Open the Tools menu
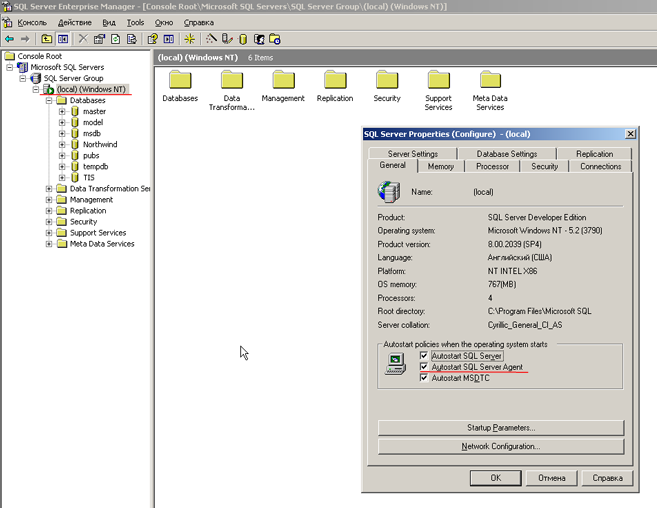 (135, 22)
